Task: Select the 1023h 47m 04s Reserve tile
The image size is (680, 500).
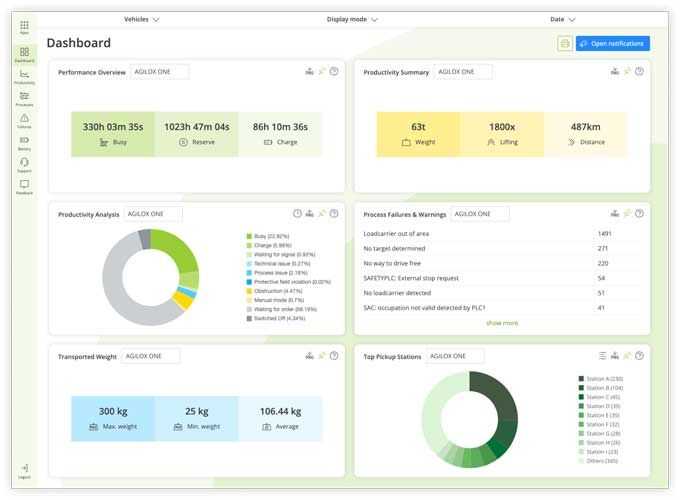Action: click(196, 134)
